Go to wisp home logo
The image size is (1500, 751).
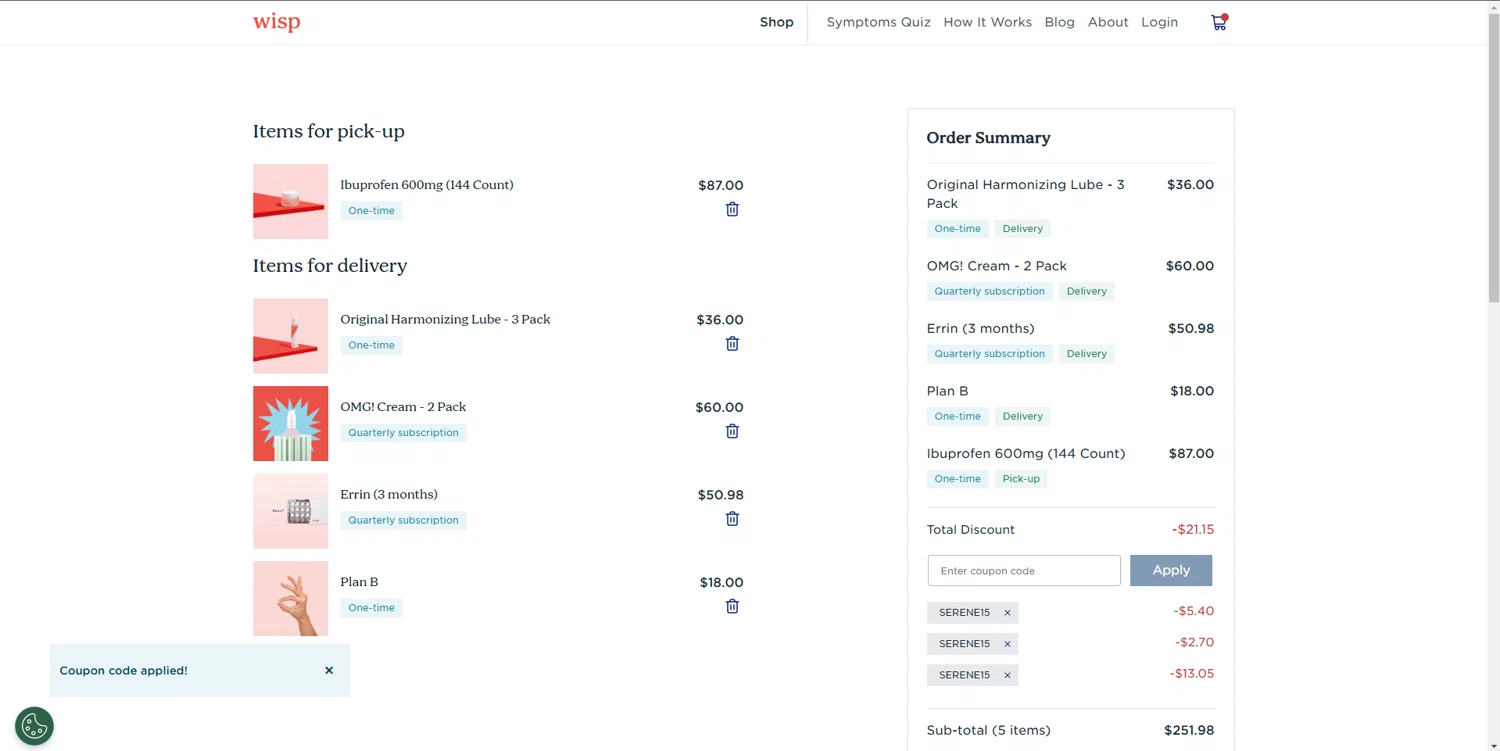tap(276, 22)
